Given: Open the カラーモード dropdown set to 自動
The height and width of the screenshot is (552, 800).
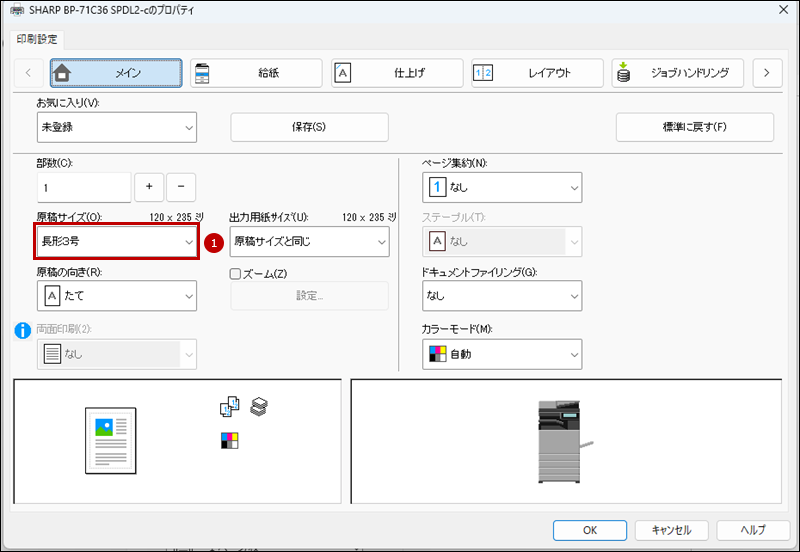Looking at the screenshot, I should pyautogui.click(x=501, y=354).
